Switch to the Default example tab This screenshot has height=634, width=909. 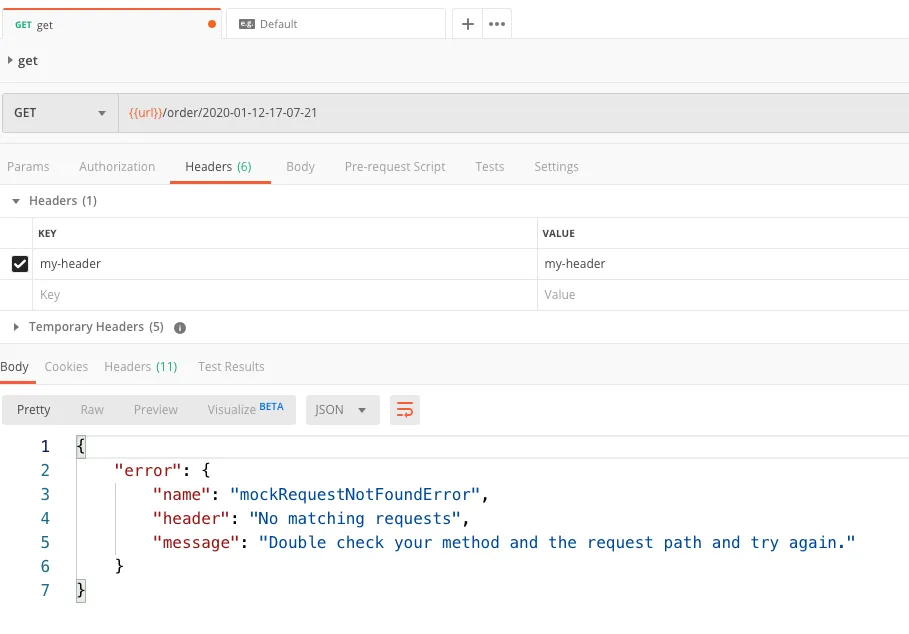336,24
